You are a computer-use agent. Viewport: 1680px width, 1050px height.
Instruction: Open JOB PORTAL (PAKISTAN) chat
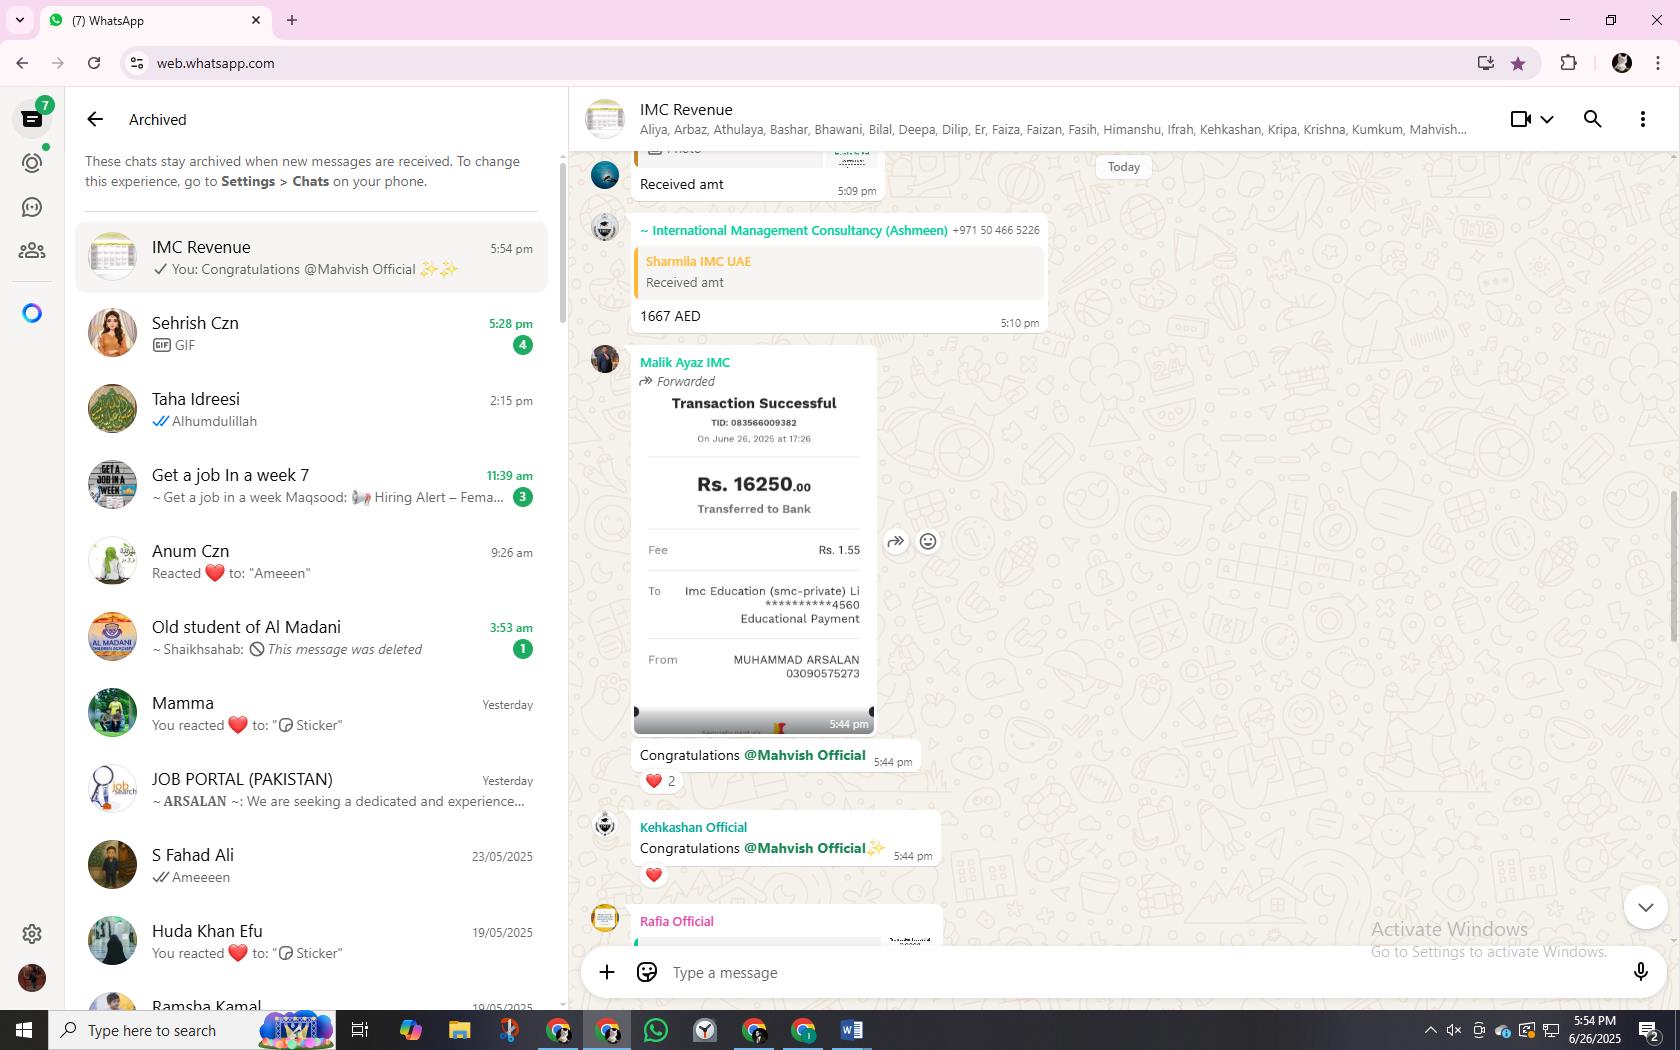pyautogui.click(x=311, y=789)
